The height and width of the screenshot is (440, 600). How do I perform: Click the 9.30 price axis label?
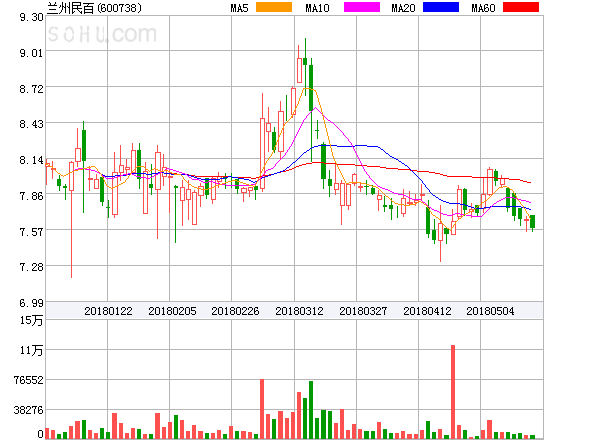click(x=31, y=17)
